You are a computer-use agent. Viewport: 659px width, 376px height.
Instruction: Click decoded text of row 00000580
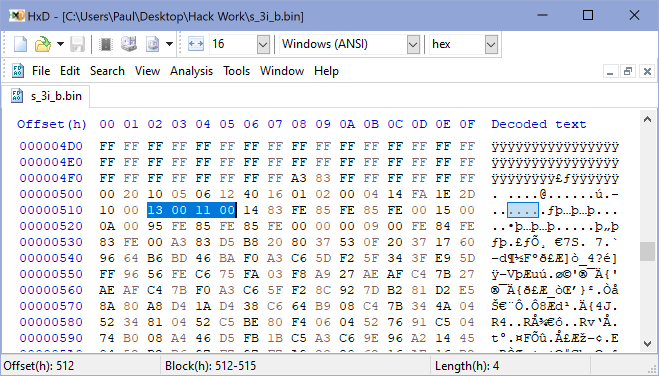(555, 322)
